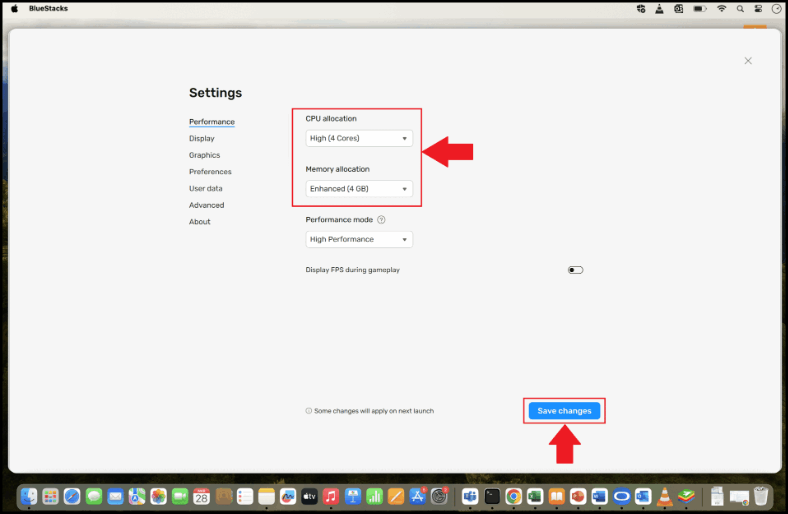Image resolution: width=788 pixels, height=514 pixels.
Task: Open Numbers from the dock
Action: pyautogui.click(x=374, y=497)
